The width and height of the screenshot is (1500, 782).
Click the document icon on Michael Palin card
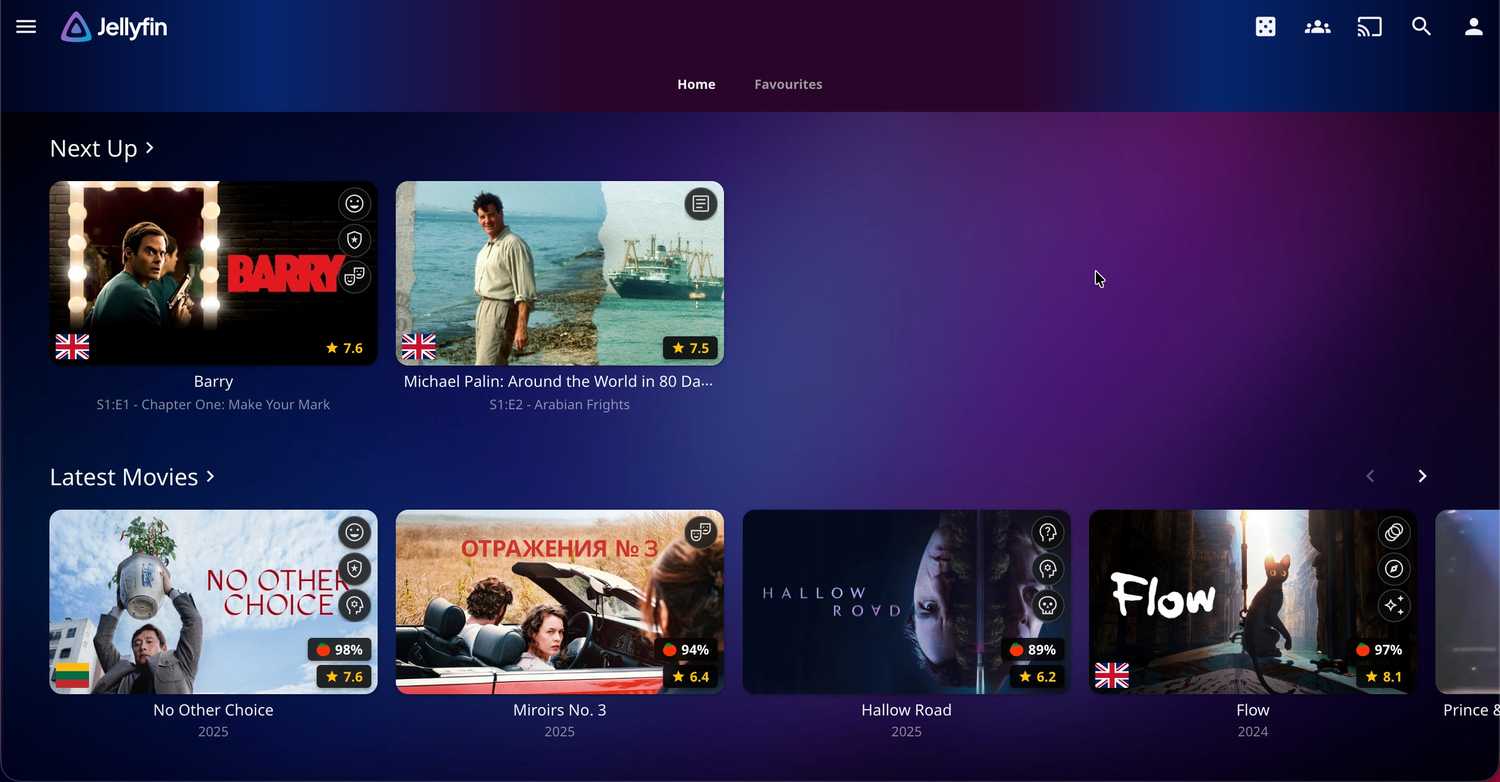[x=701, y=204]
